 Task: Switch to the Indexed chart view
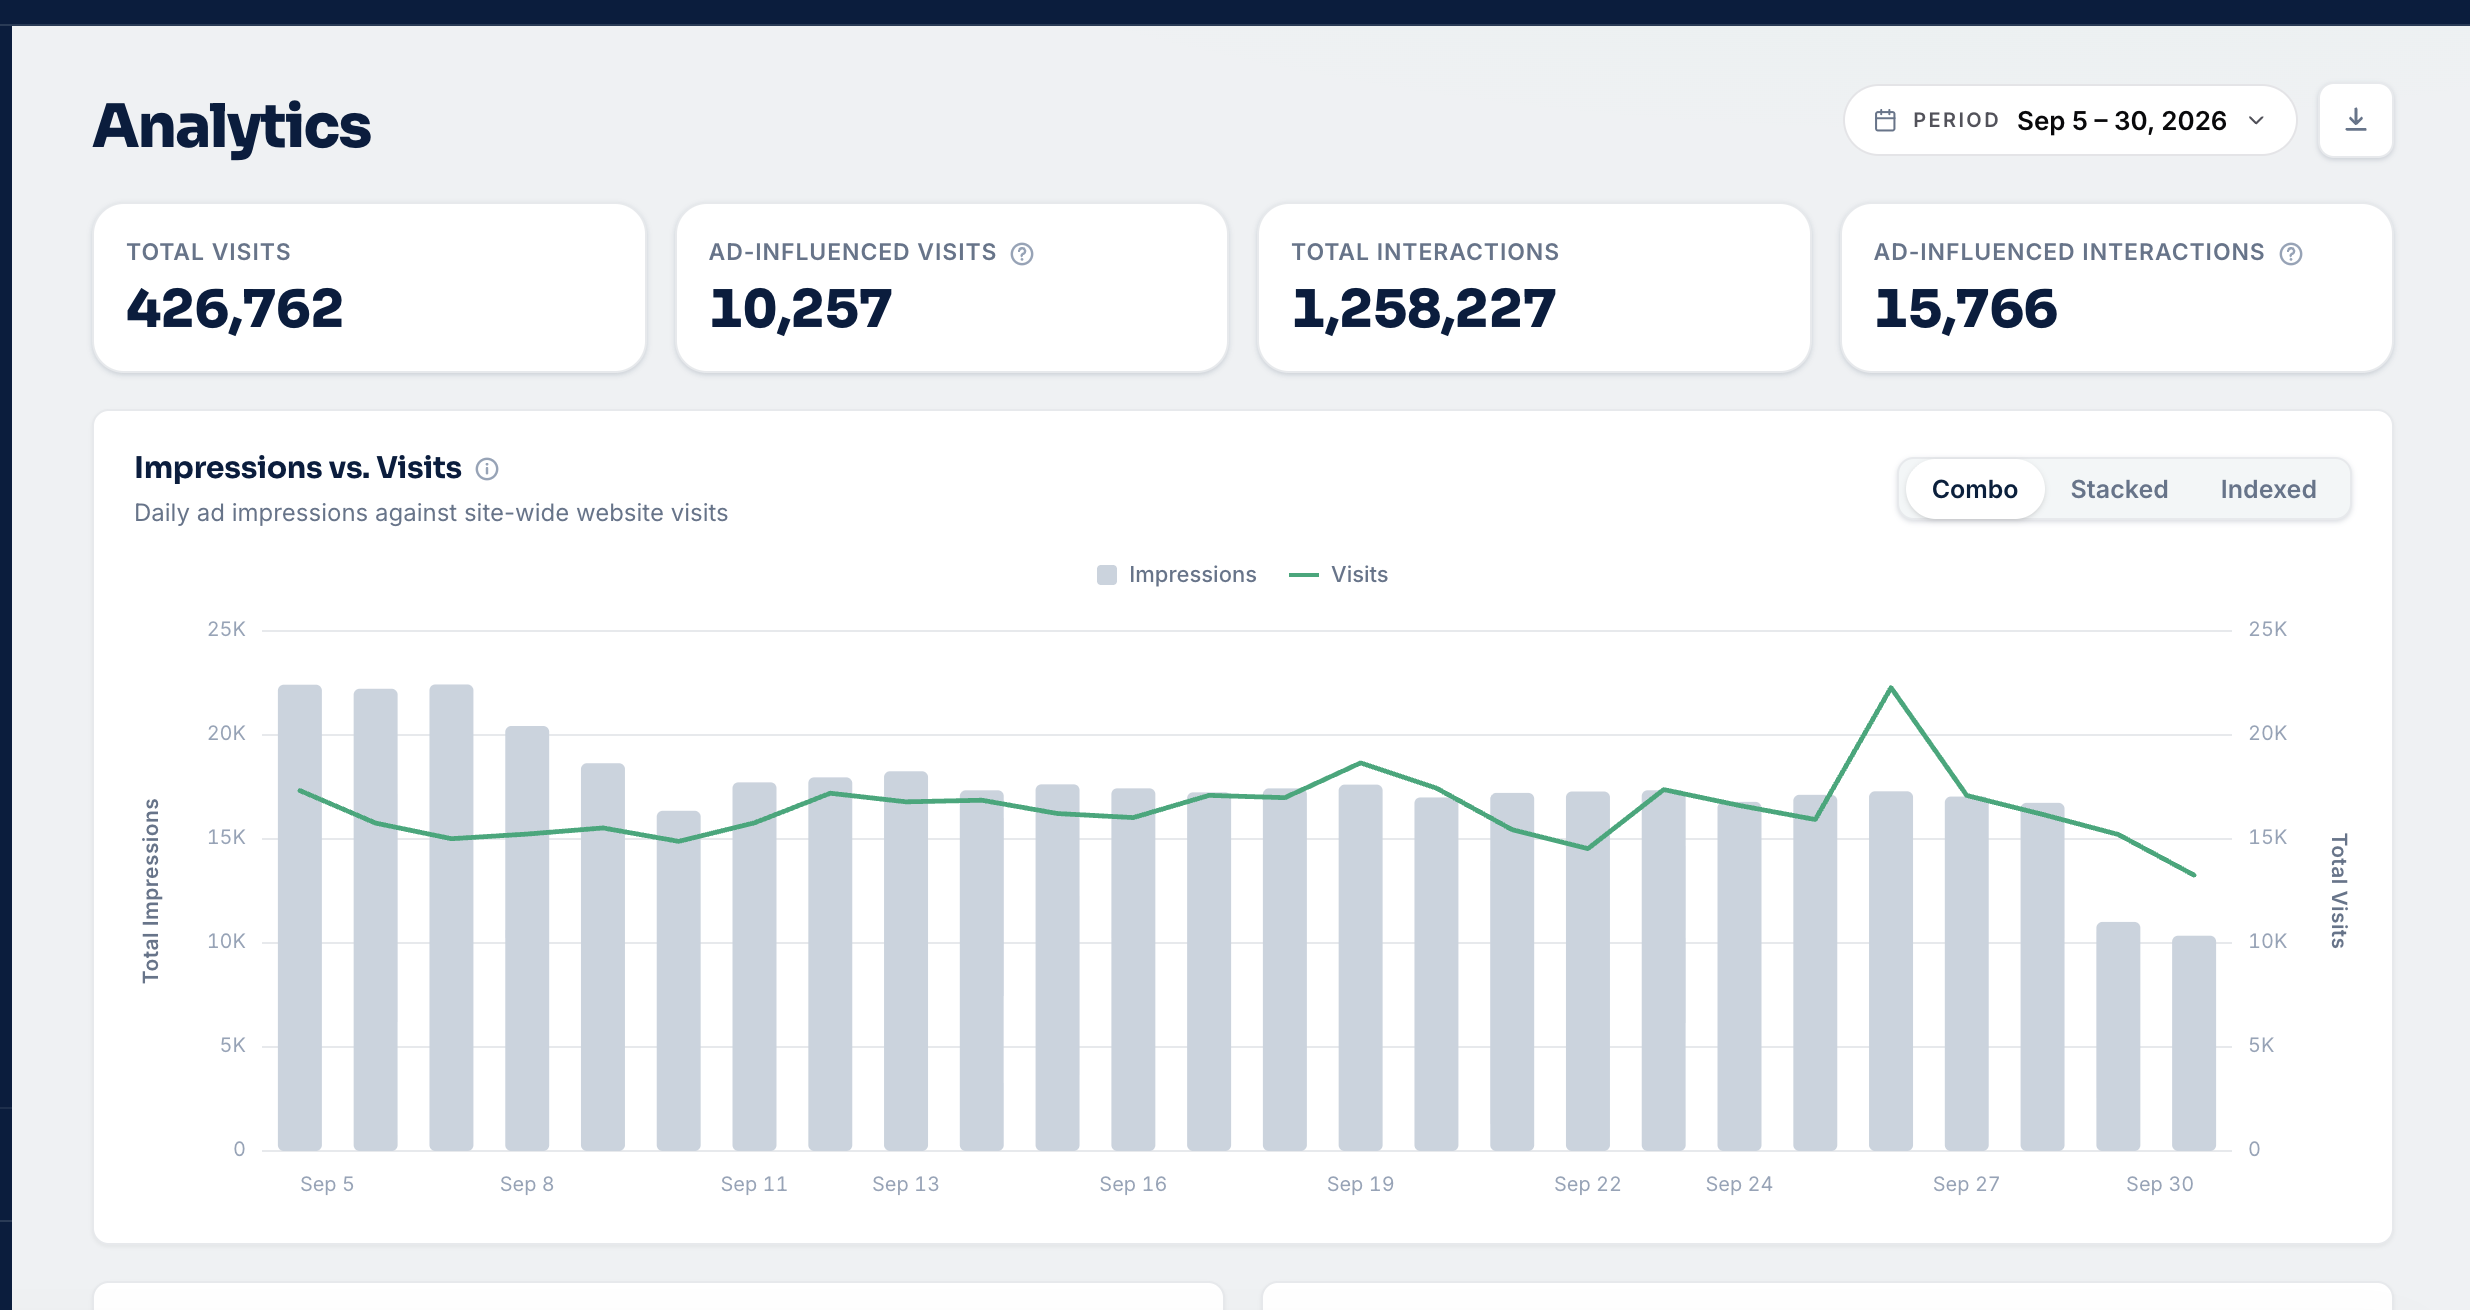(2268, 489)
